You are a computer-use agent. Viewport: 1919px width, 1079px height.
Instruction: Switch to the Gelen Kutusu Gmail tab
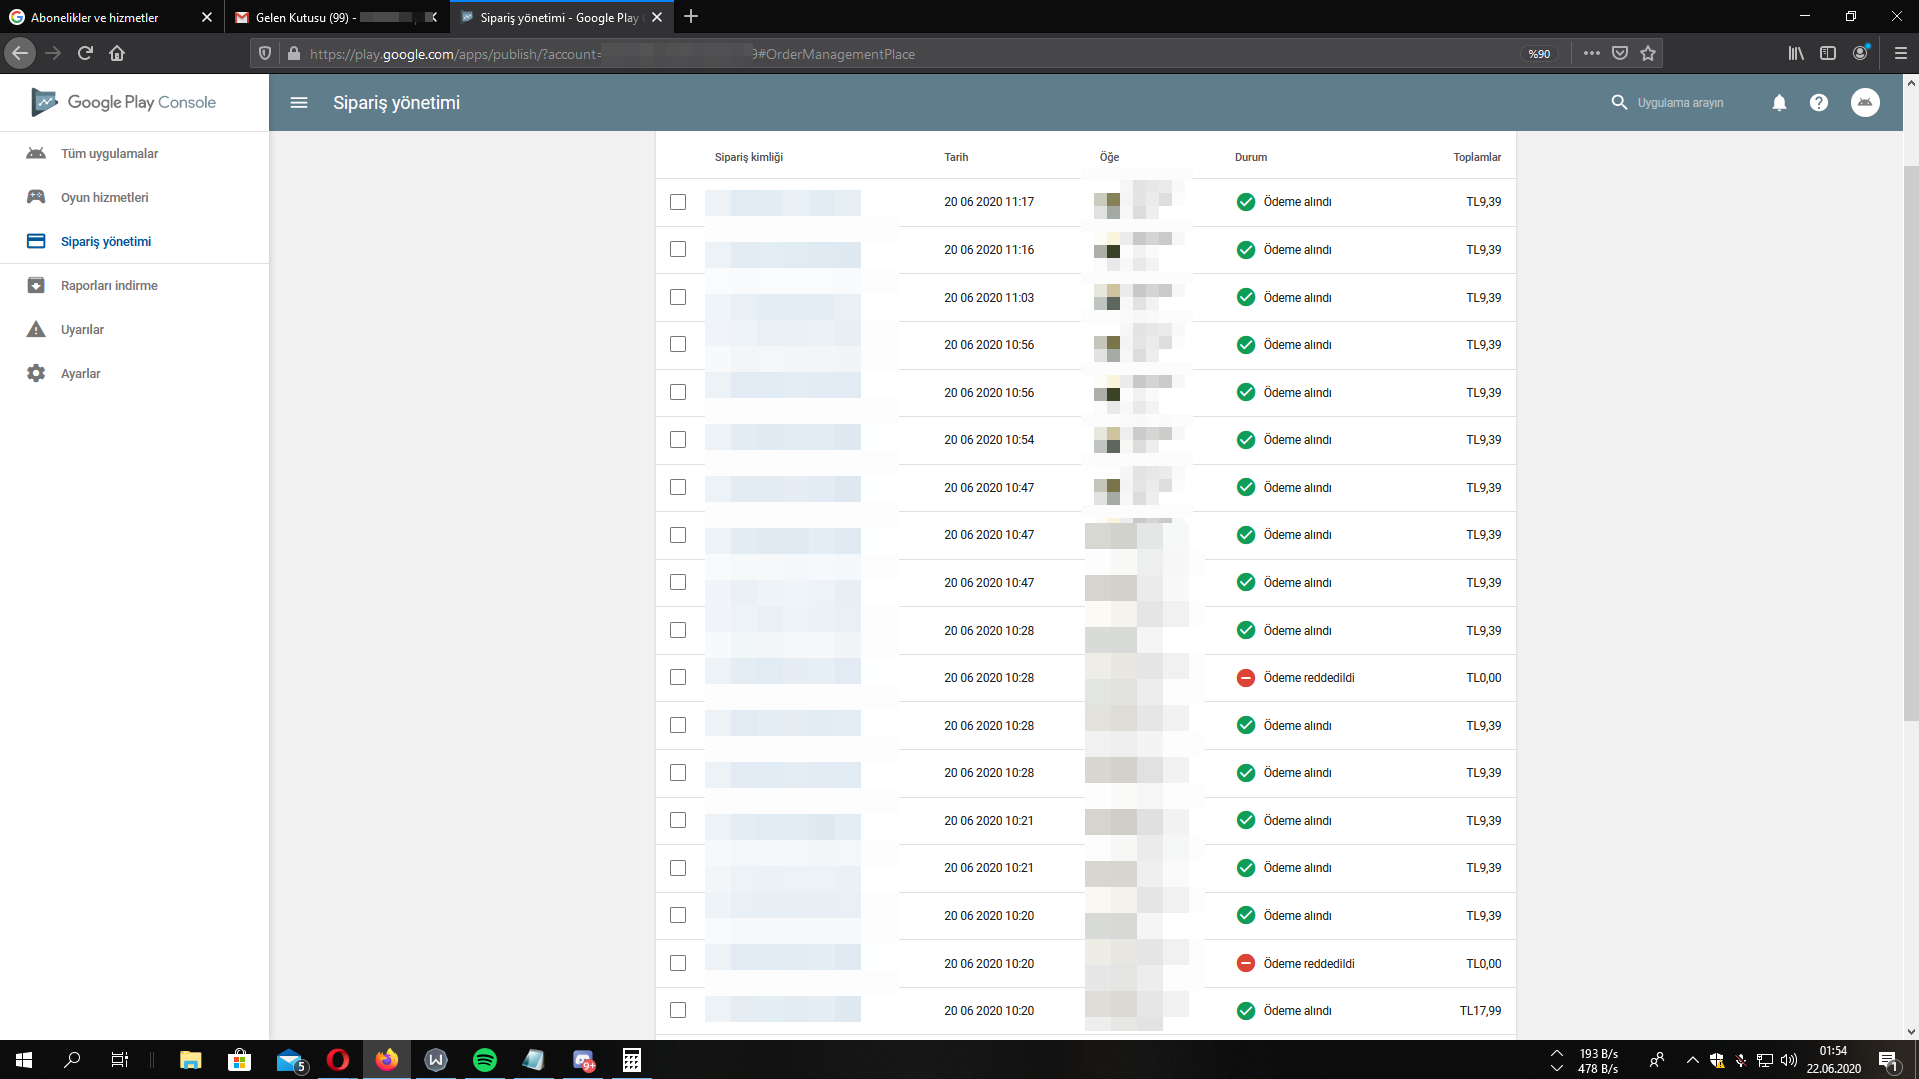tap(337, 17)
